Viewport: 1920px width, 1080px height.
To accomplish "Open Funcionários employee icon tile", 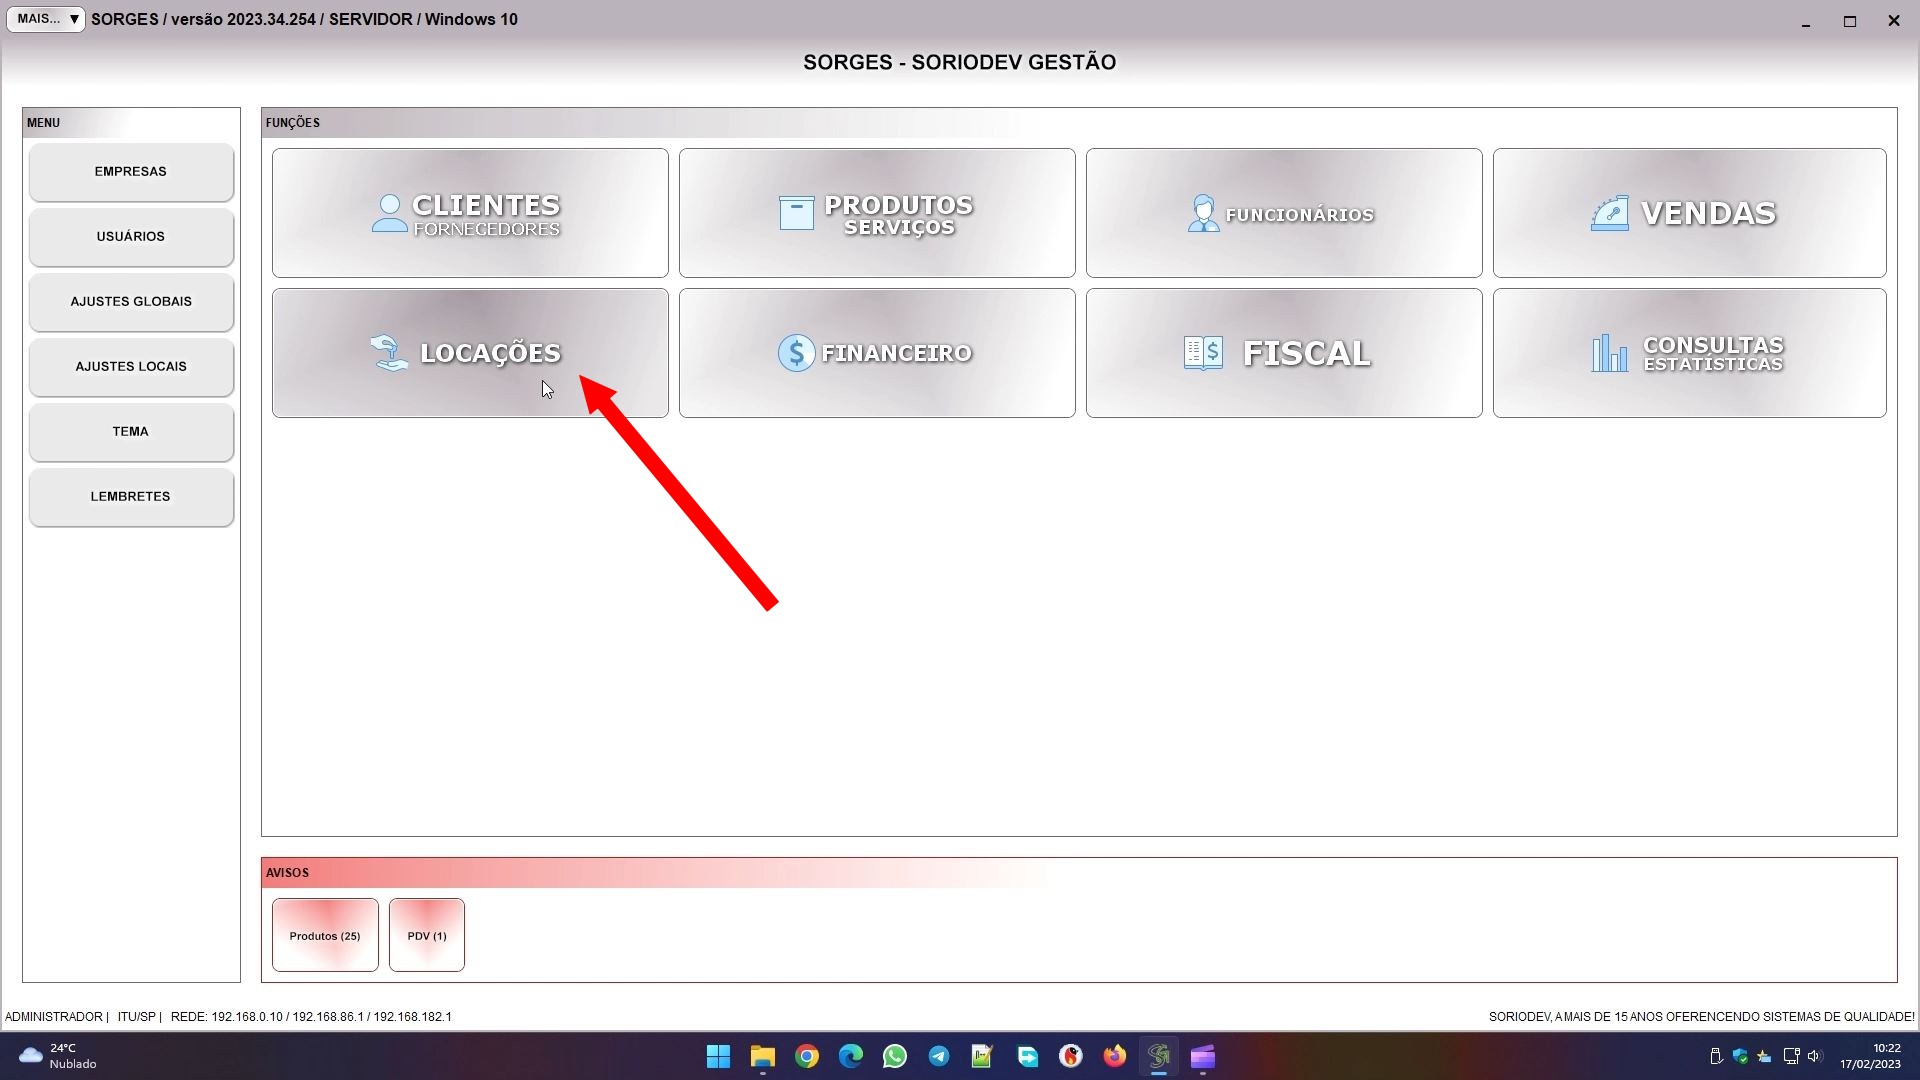I will point(1203,213).
